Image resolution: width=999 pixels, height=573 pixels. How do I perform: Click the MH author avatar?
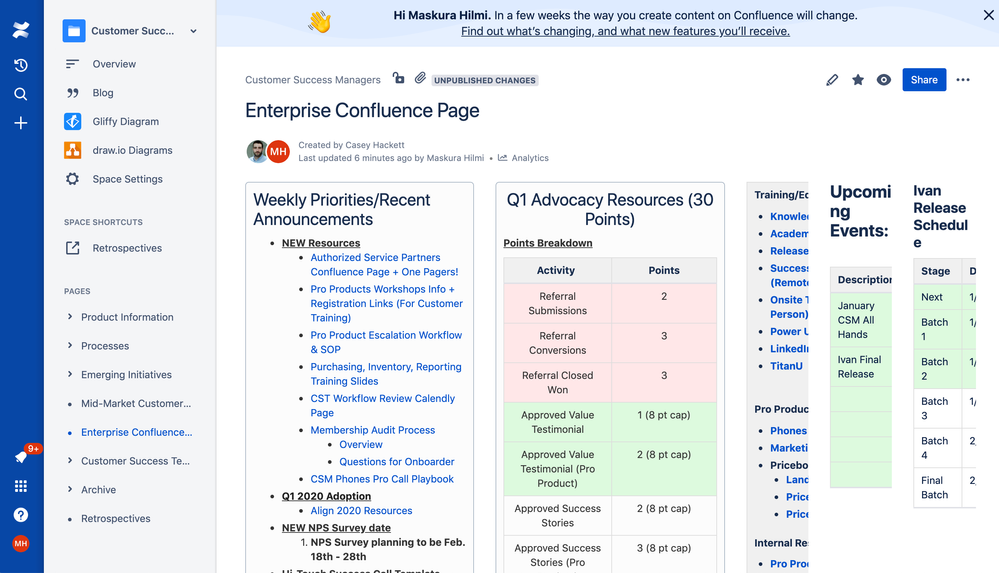[278, 152]
